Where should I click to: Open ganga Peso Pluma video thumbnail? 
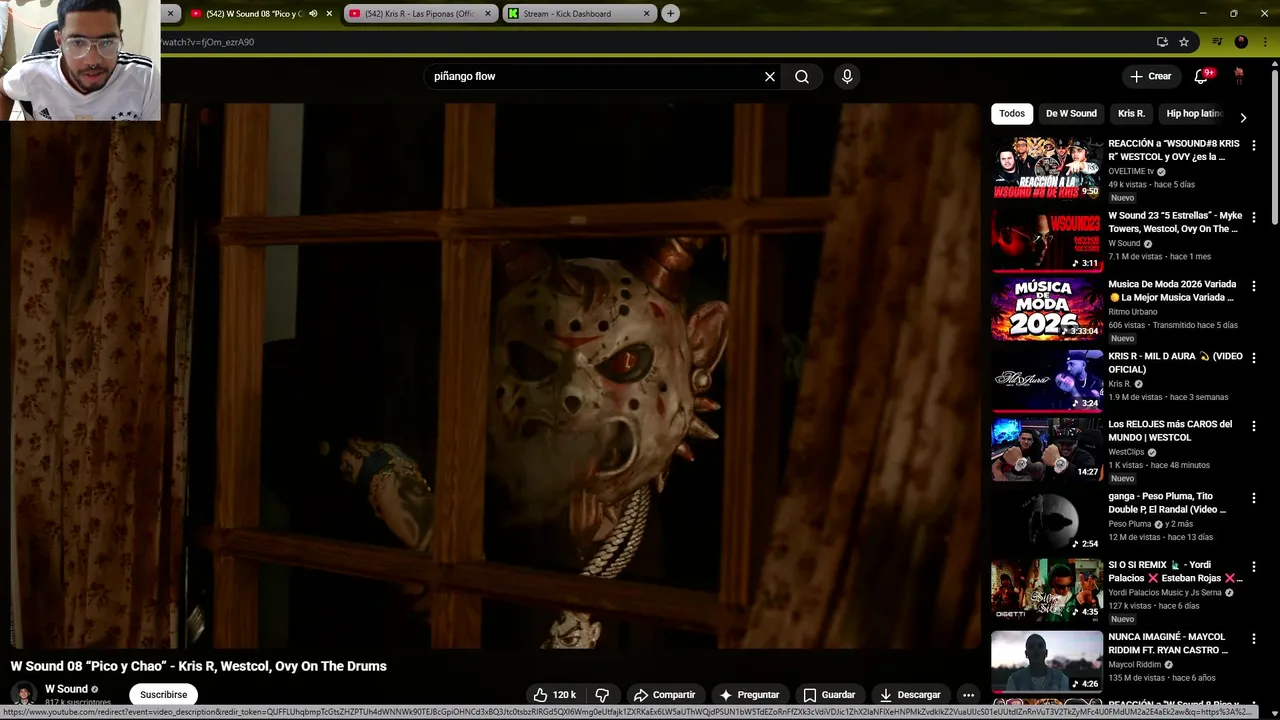pos(1047,521)
